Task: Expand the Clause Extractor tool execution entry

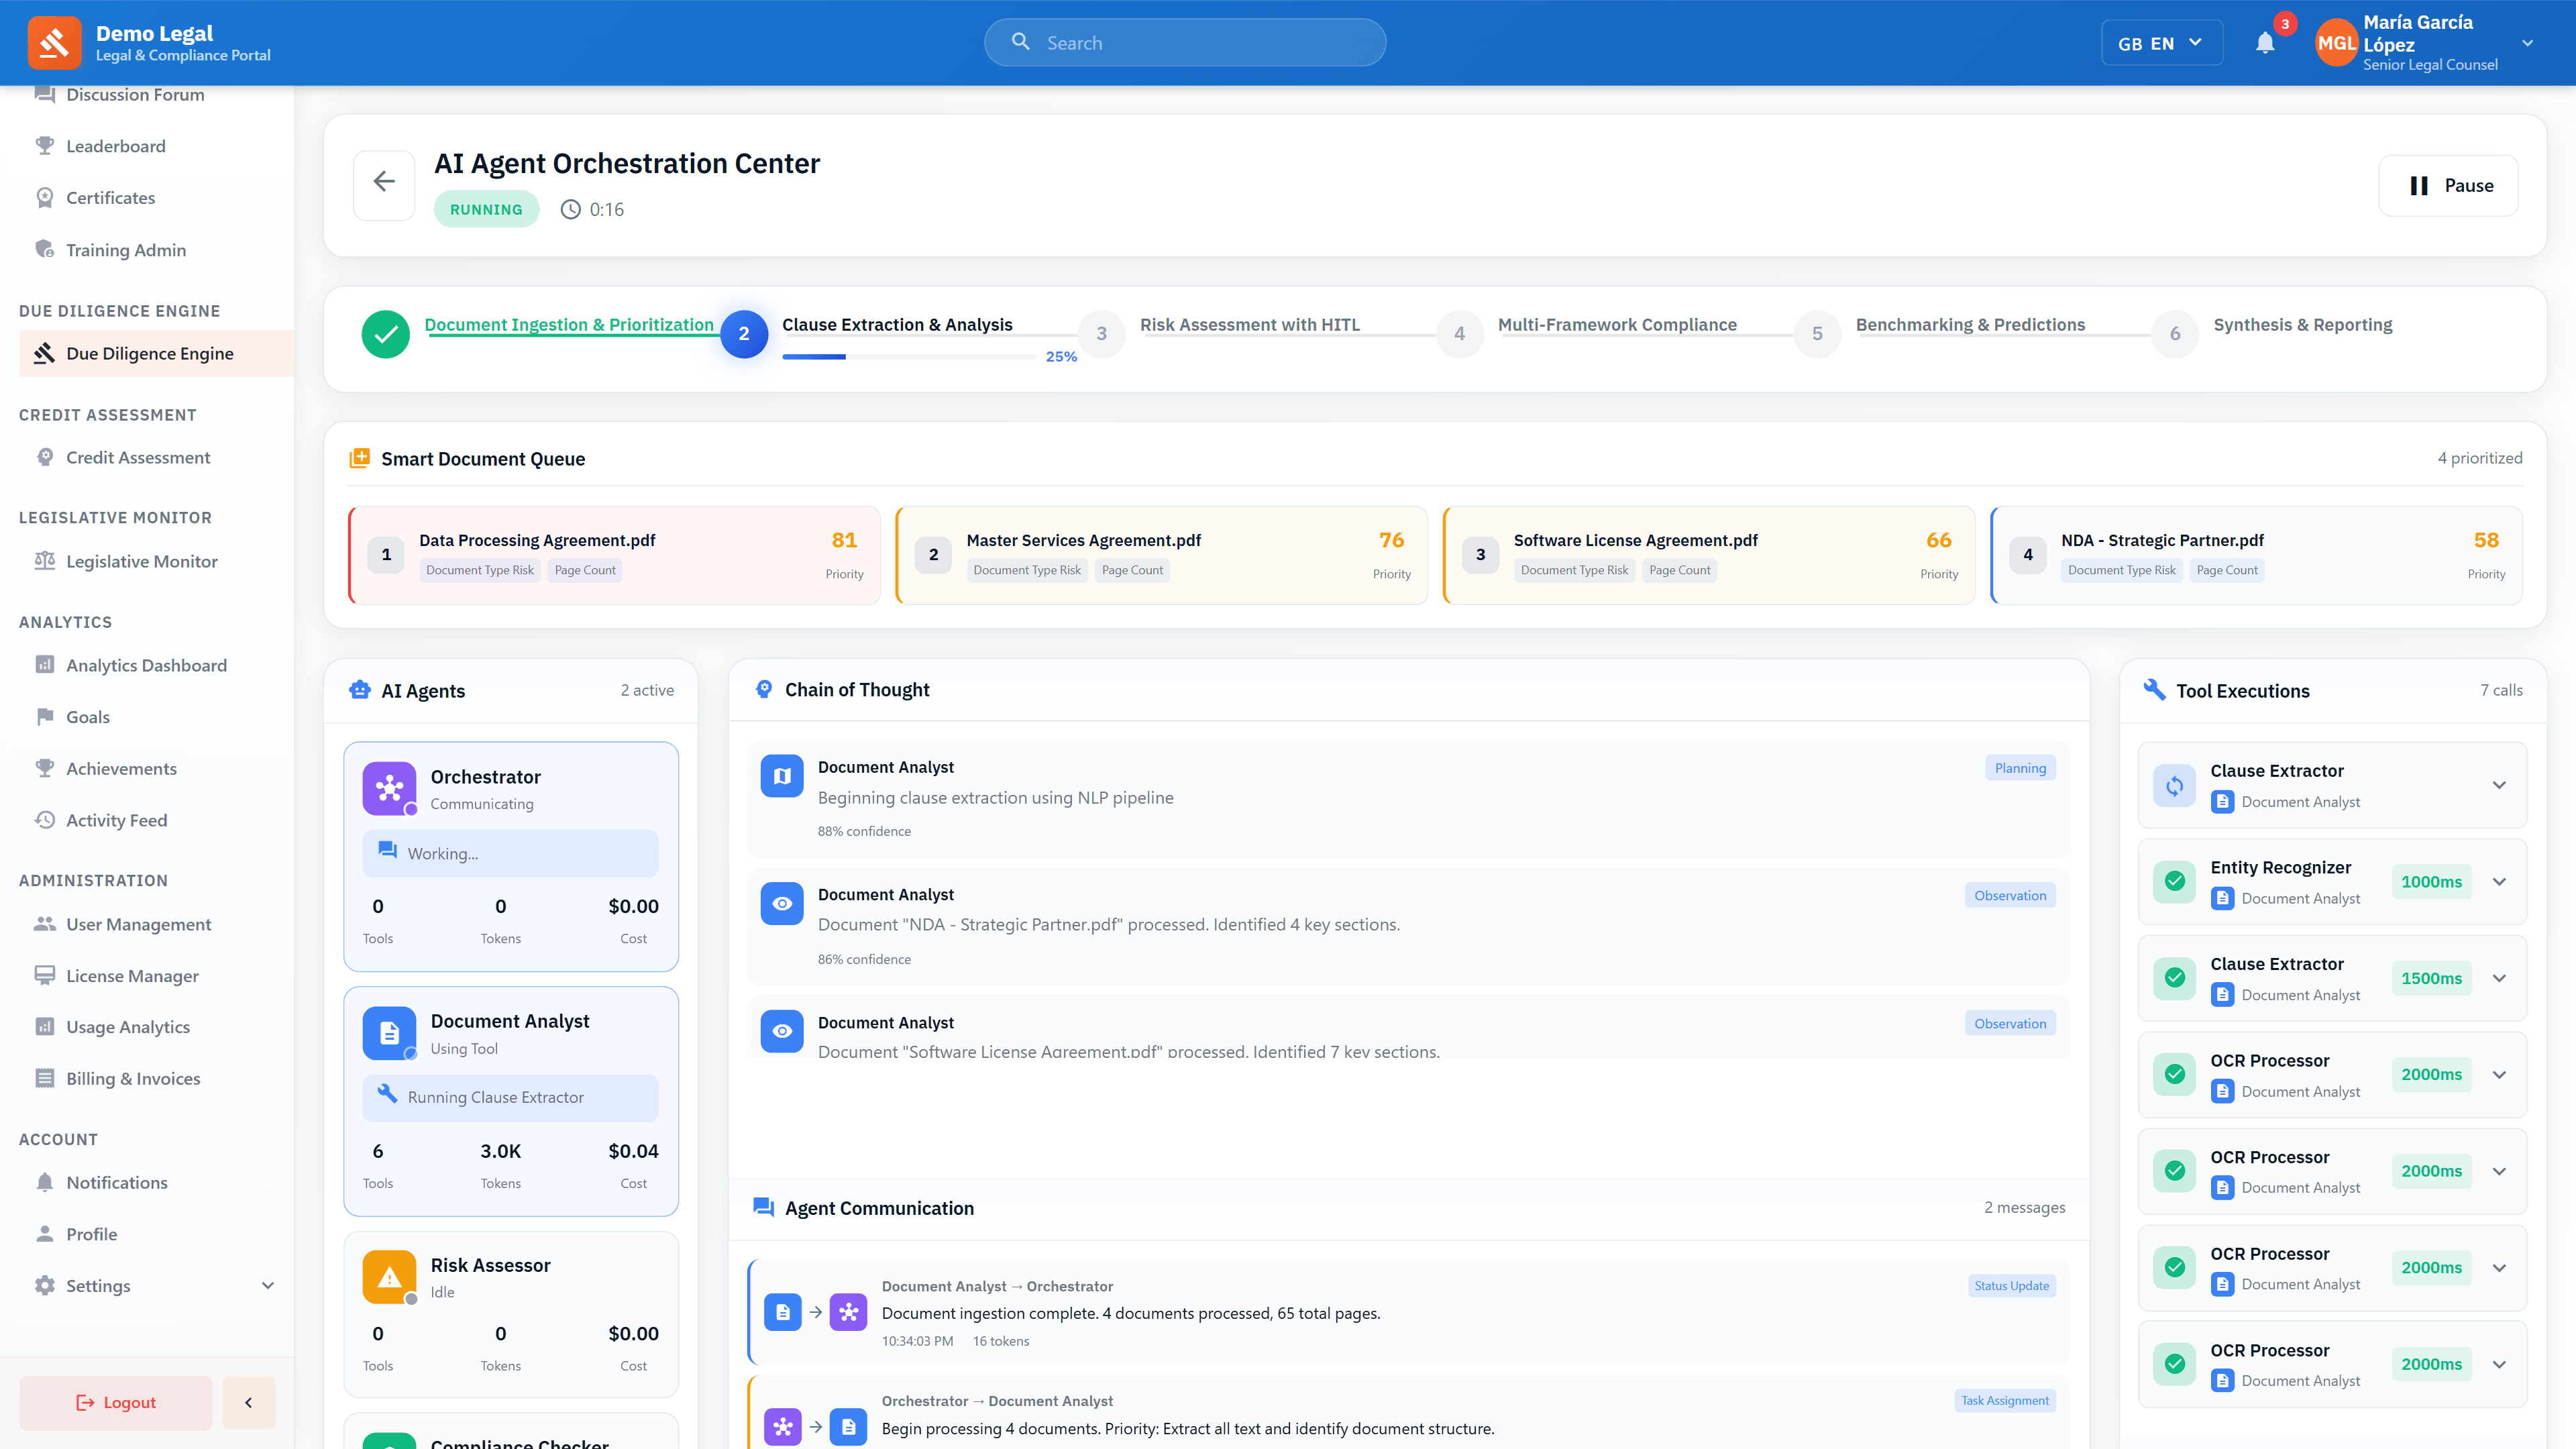Action: coord(2499,785)
